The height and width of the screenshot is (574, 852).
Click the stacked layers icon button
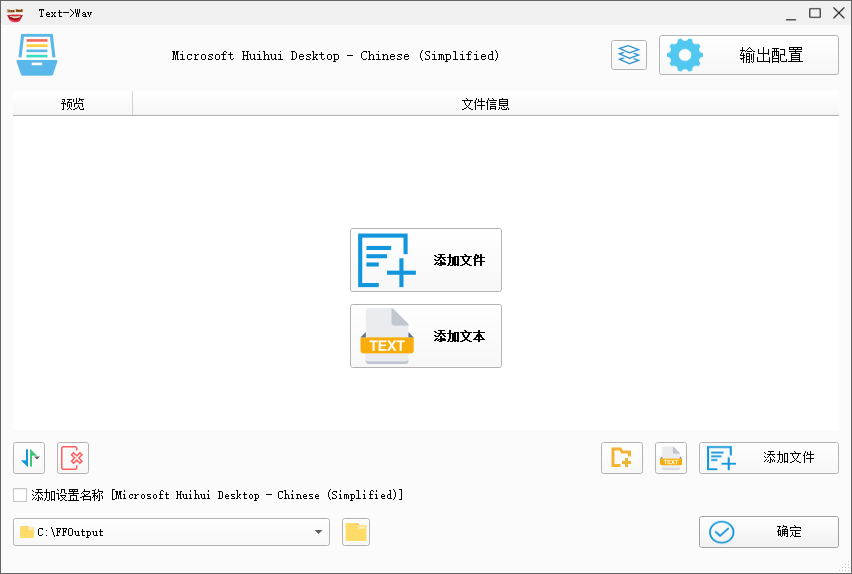[629, 55]
